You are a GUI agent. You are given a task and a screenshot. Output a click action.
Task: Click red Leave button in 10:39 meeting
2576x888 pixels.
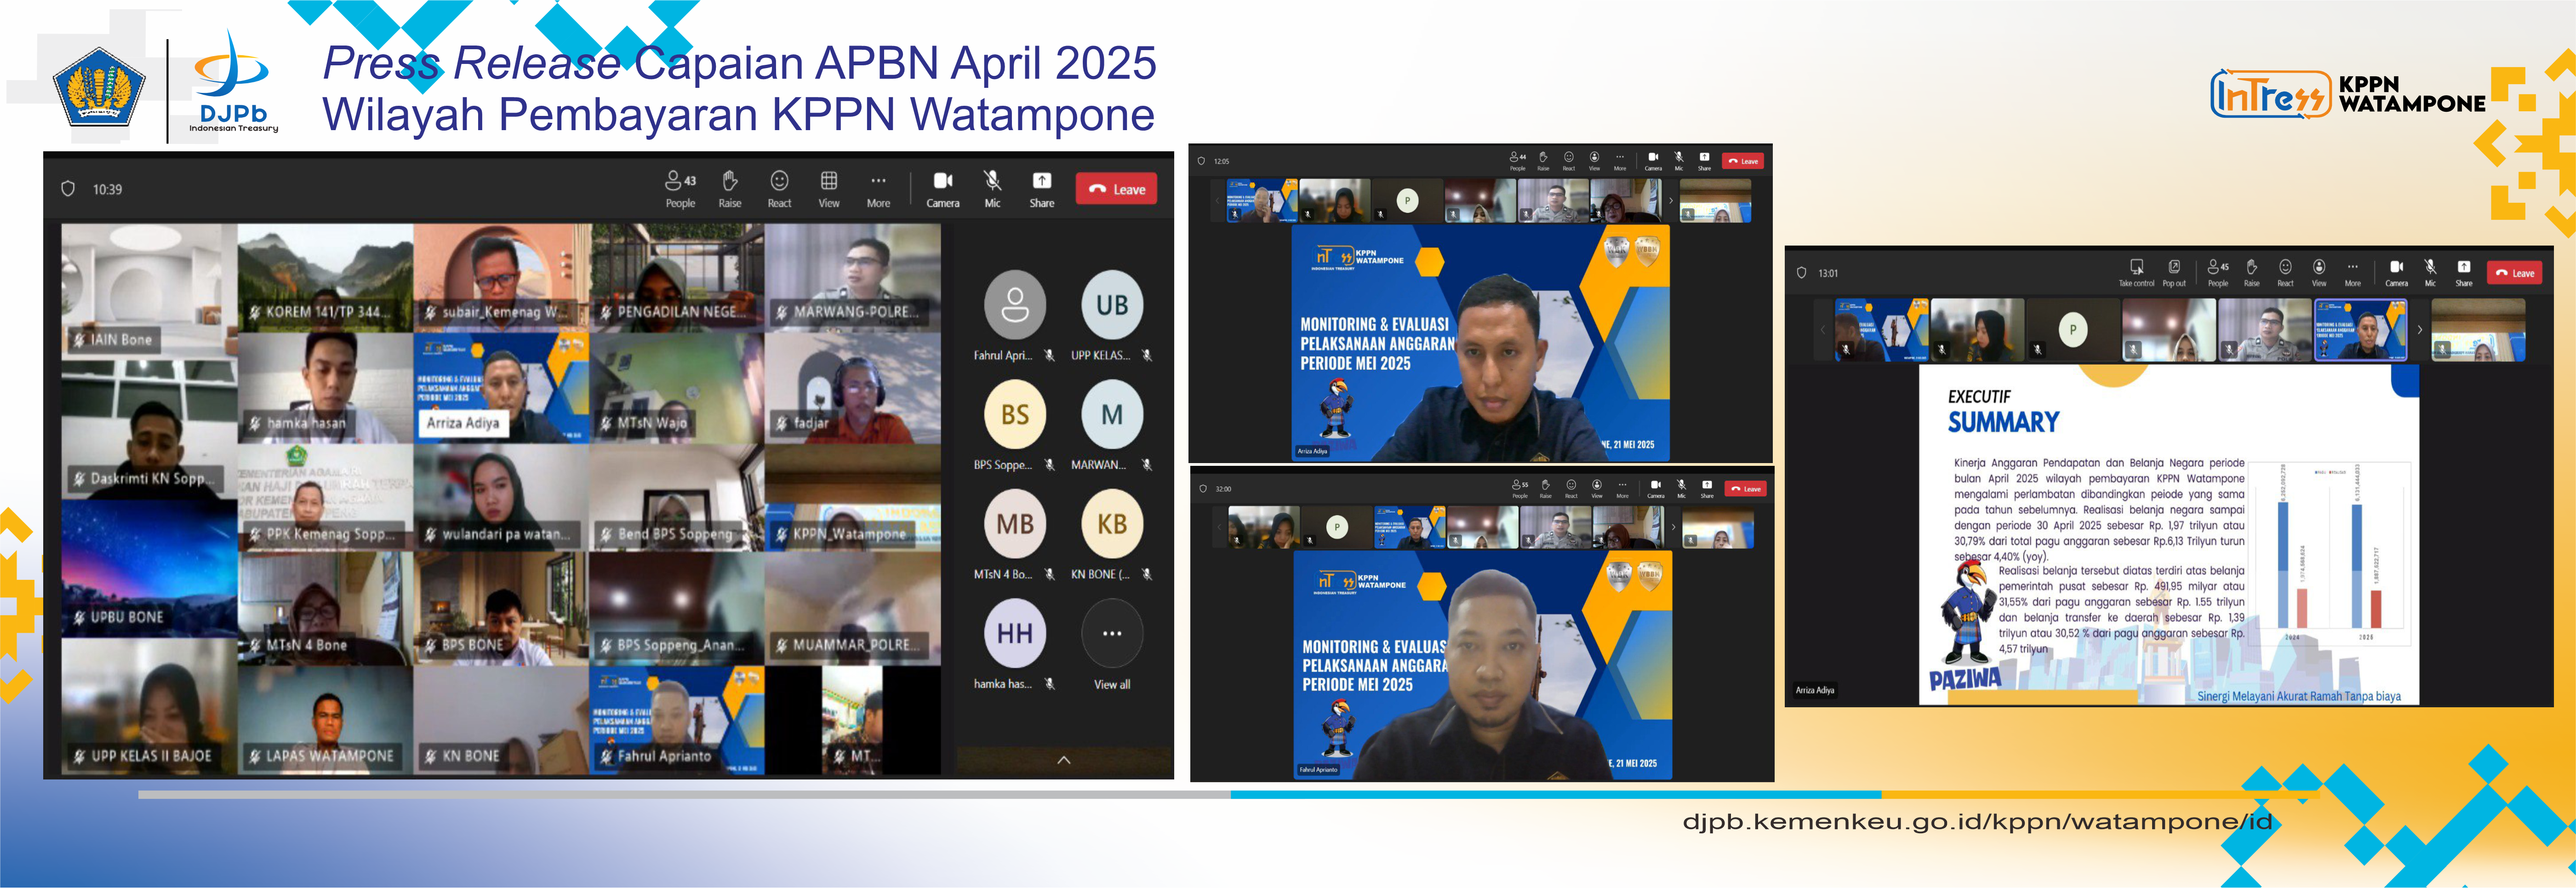(x=1116, y=189)
